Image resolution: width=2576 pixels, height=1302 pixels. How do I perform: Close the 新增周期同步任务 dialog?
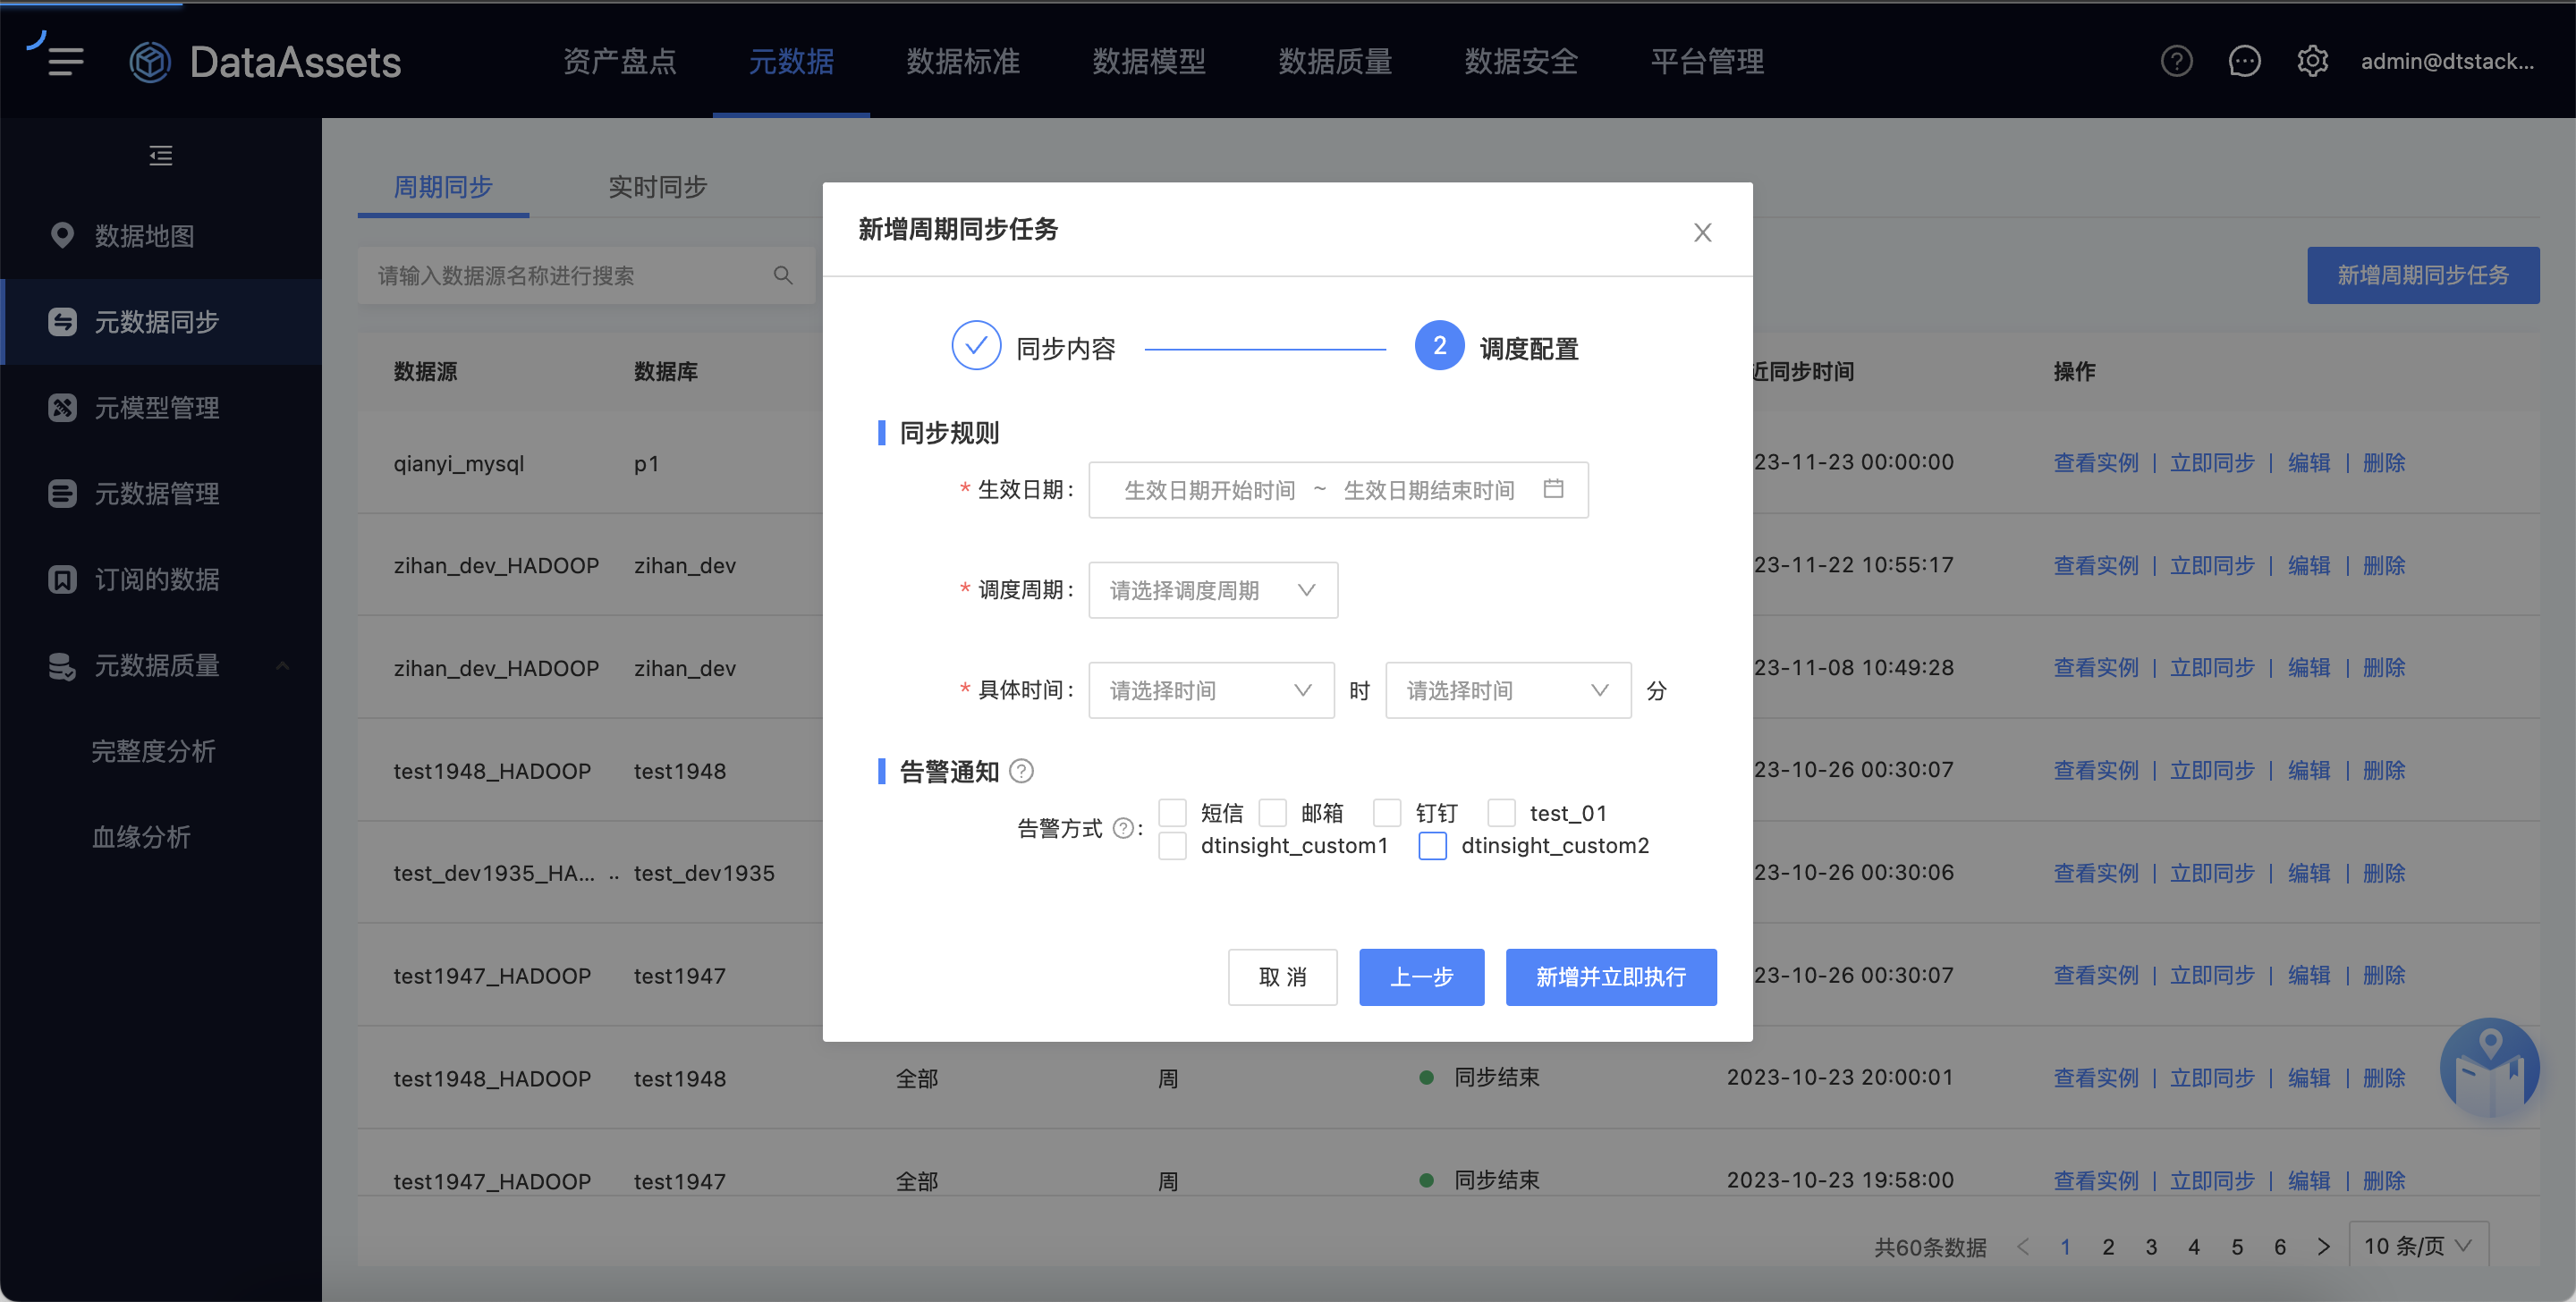click(1702, 232)
